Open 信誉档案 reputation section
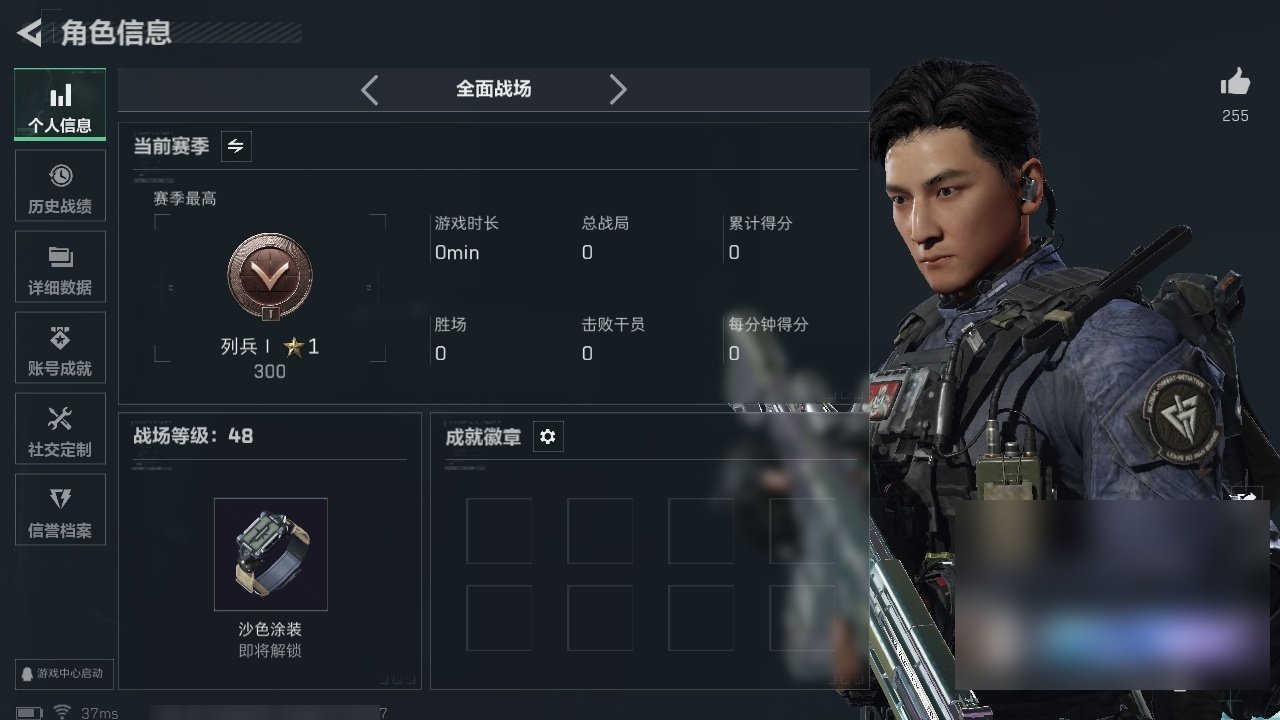 coord(60,512)
